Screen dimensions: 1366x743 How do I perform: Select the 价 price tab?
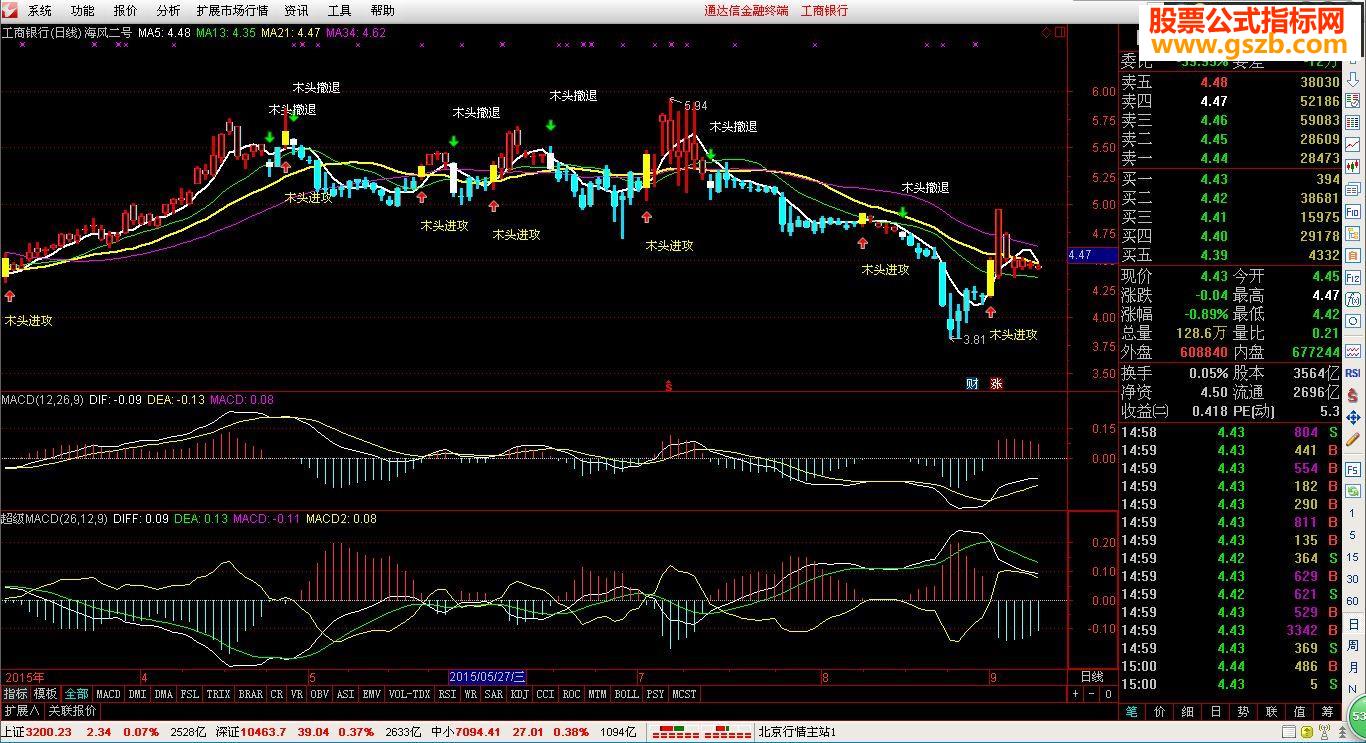[x=1159, y=712]
